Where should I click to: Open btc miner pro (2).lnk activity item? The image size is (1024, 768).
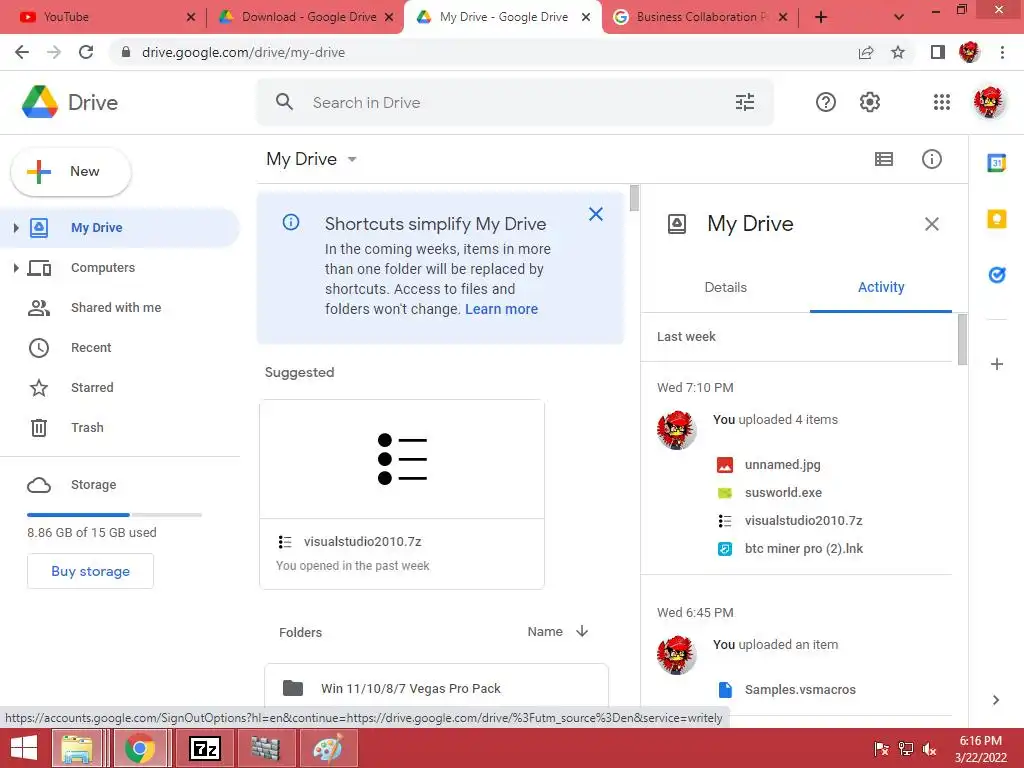[803, 549]
